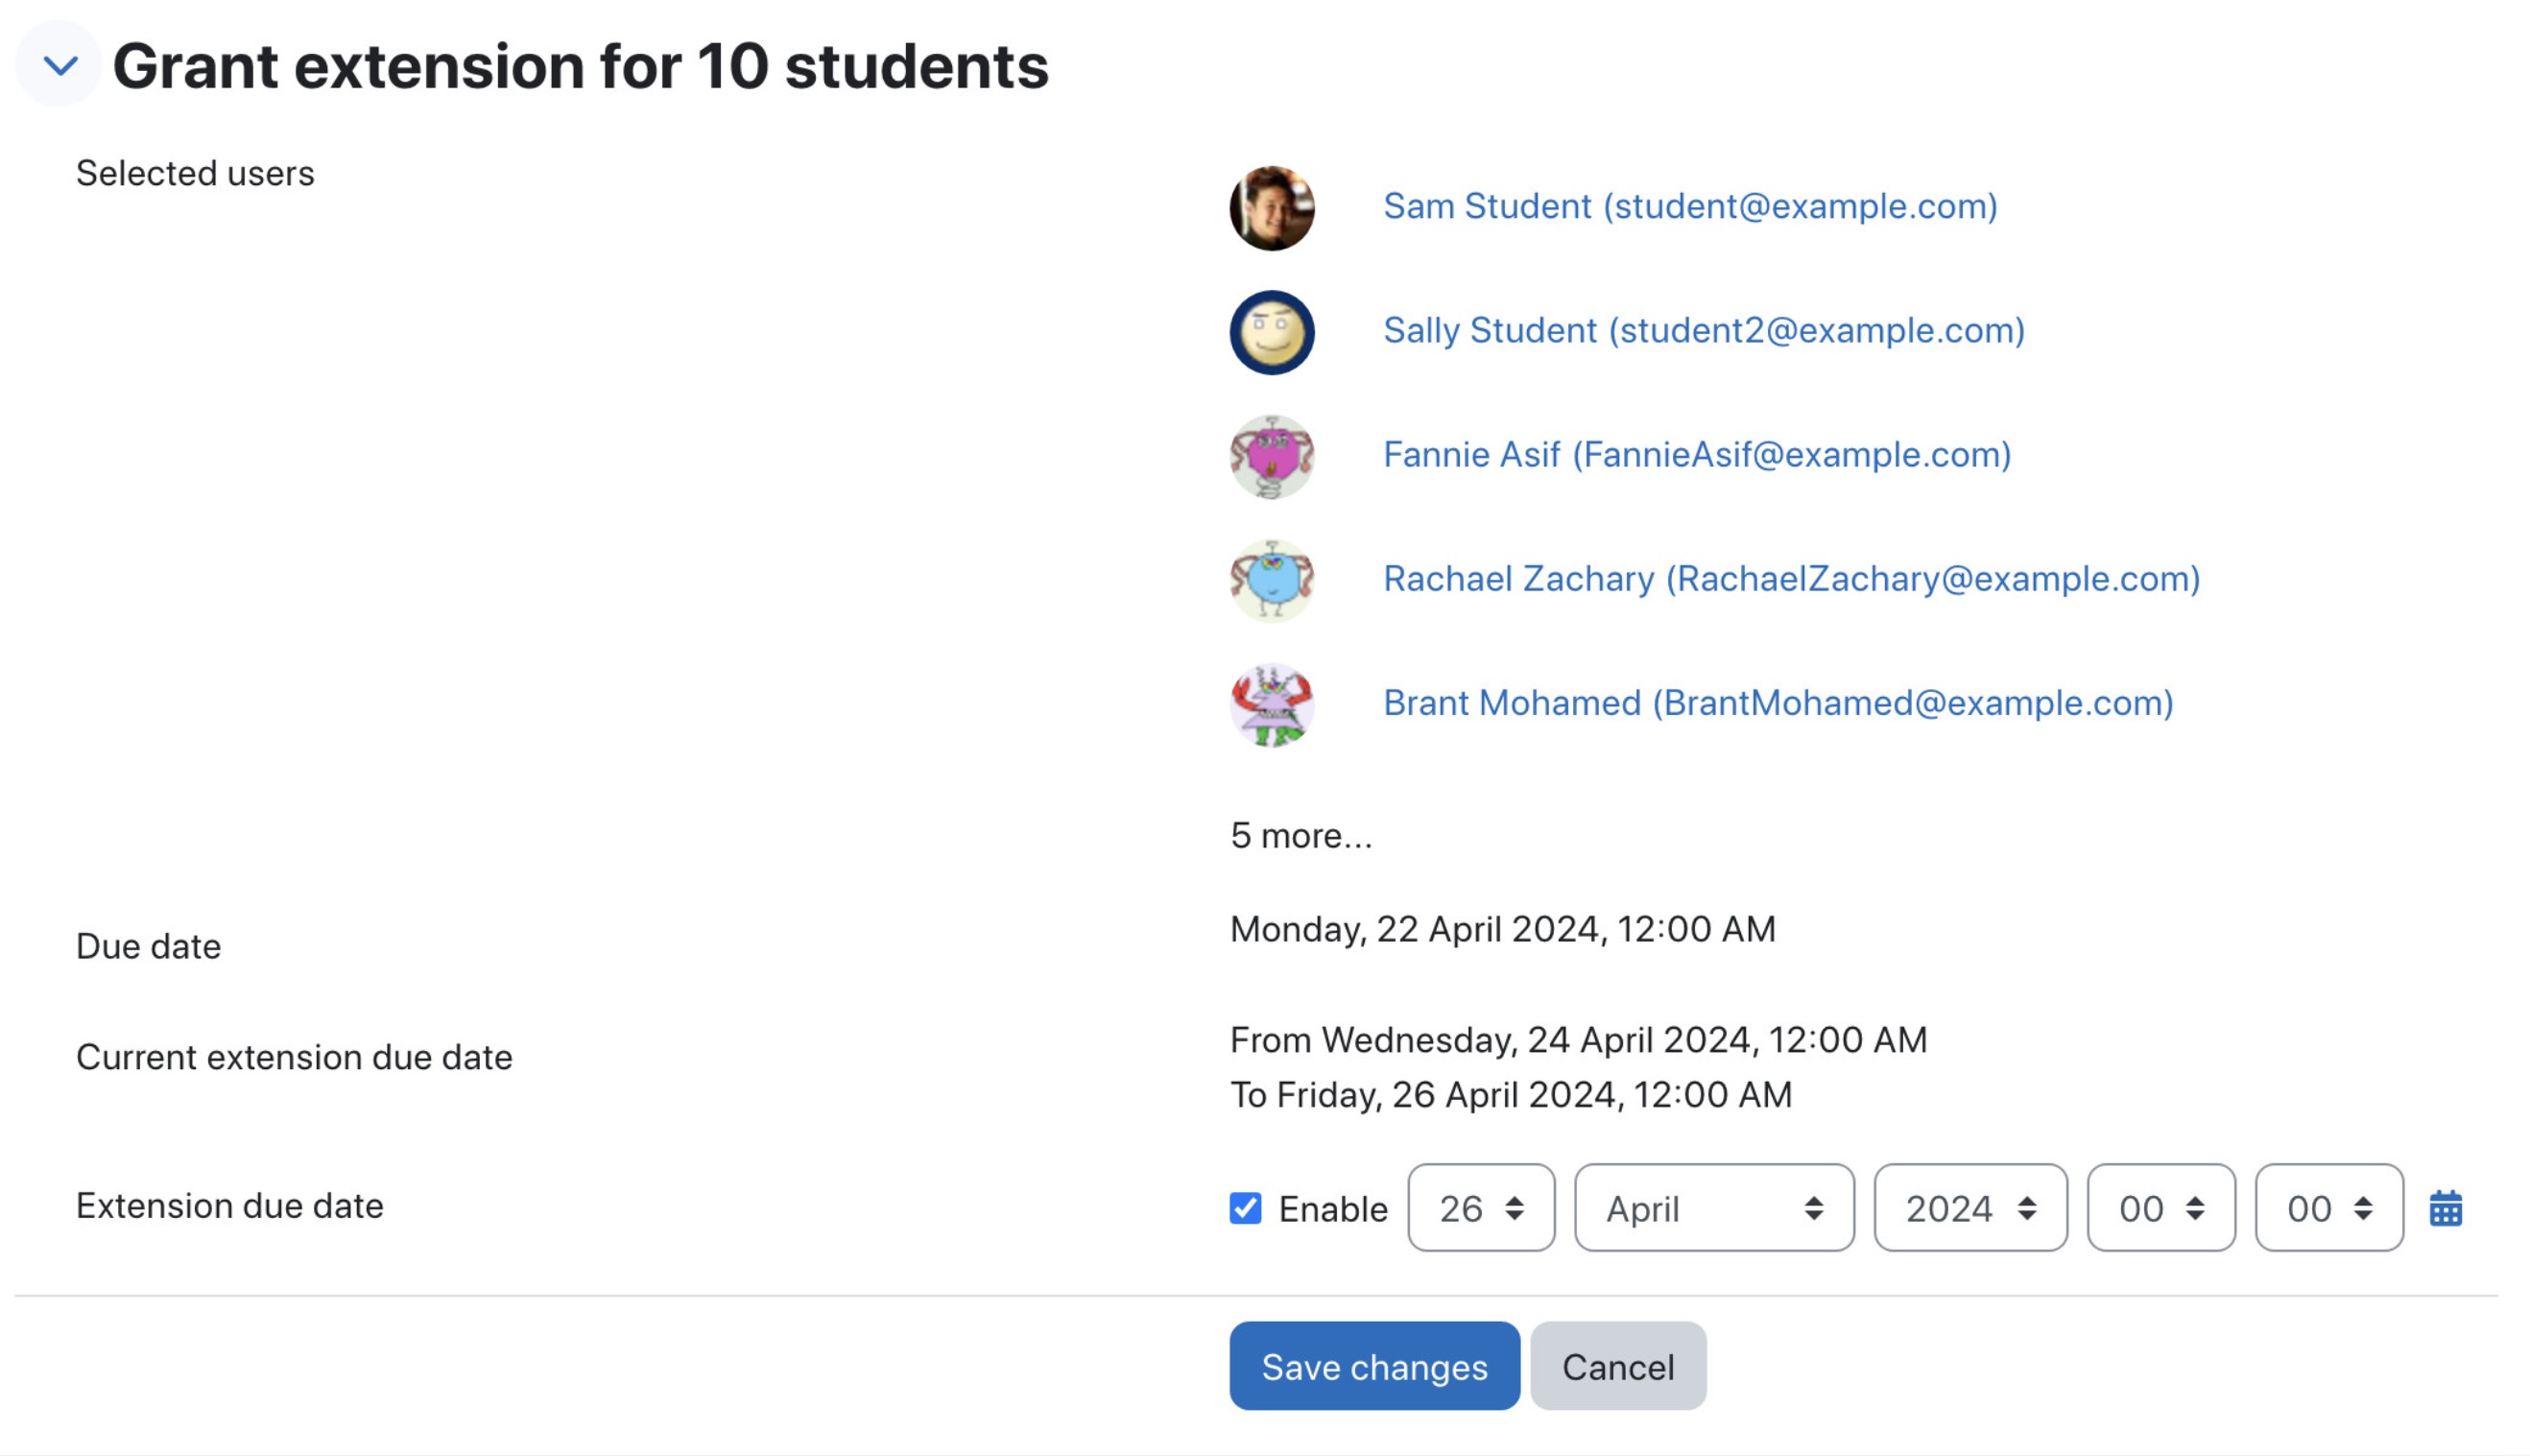Click Sam Student's profile photo
Image resolution: width=2530 pixels, height=1456 pixels.
click(1271, 208)
